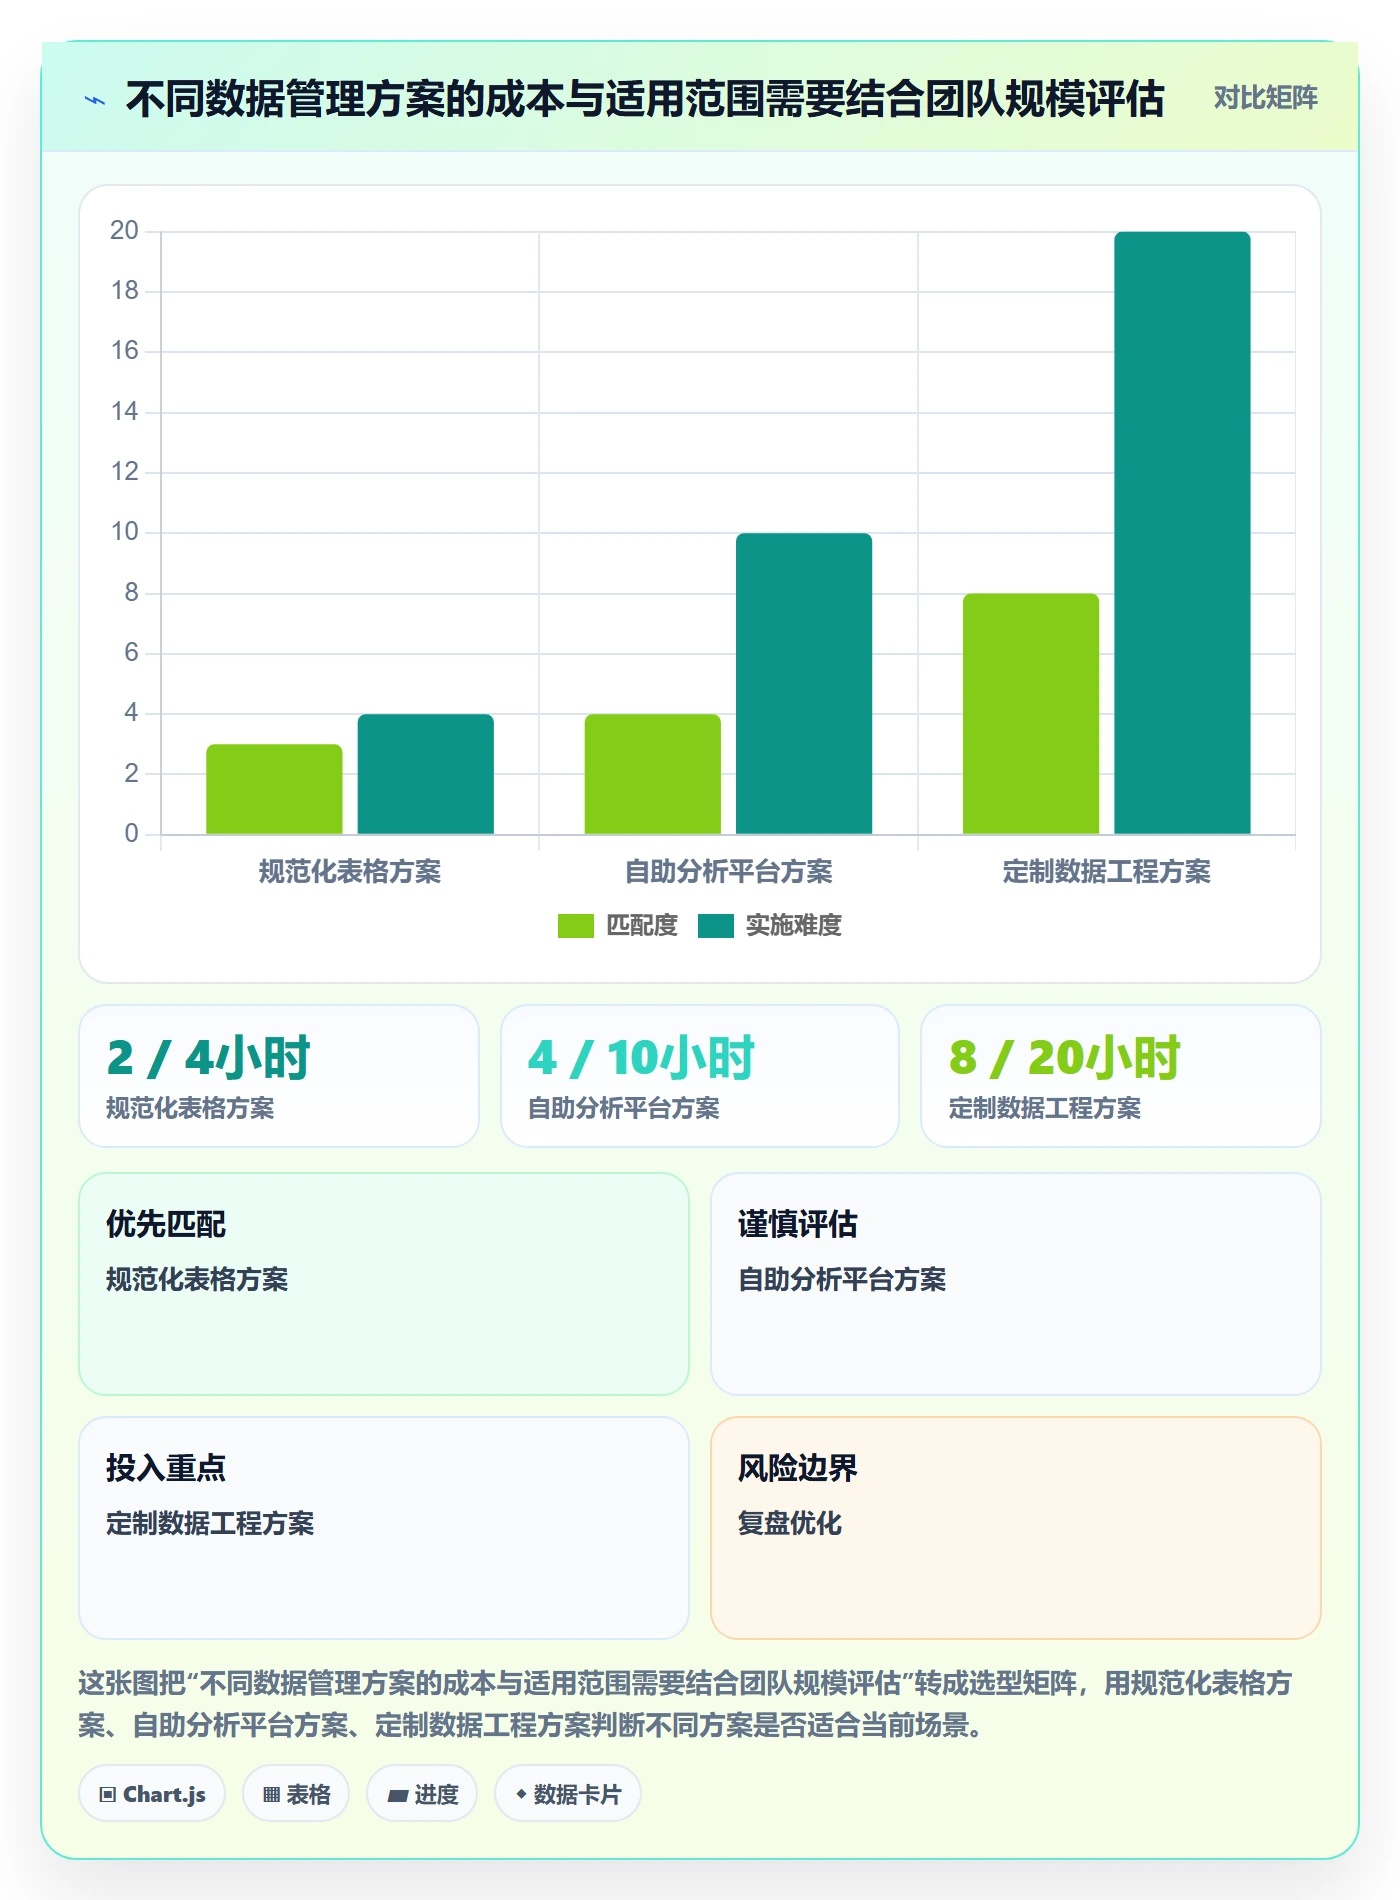Click the 对比矩阵 label in the header

click(1265, 98)
